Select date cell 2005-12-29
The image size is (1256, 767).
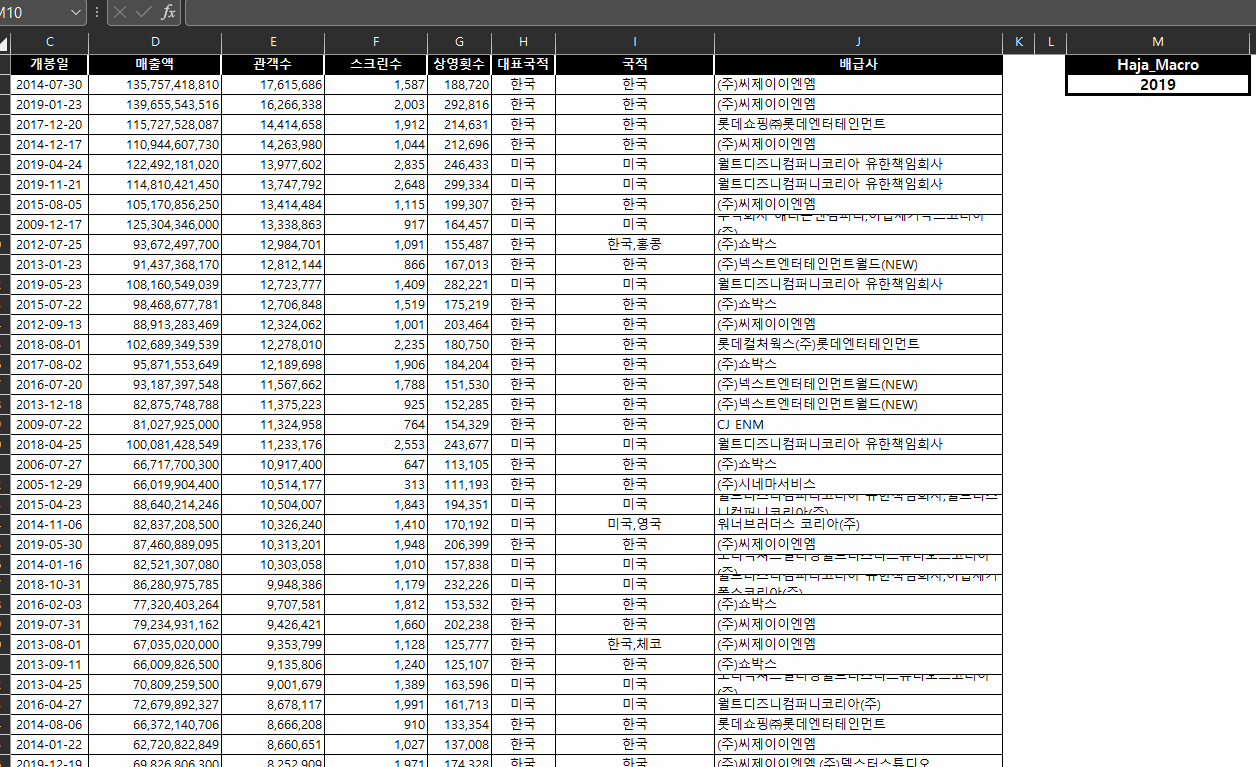[x=50, y=484]
